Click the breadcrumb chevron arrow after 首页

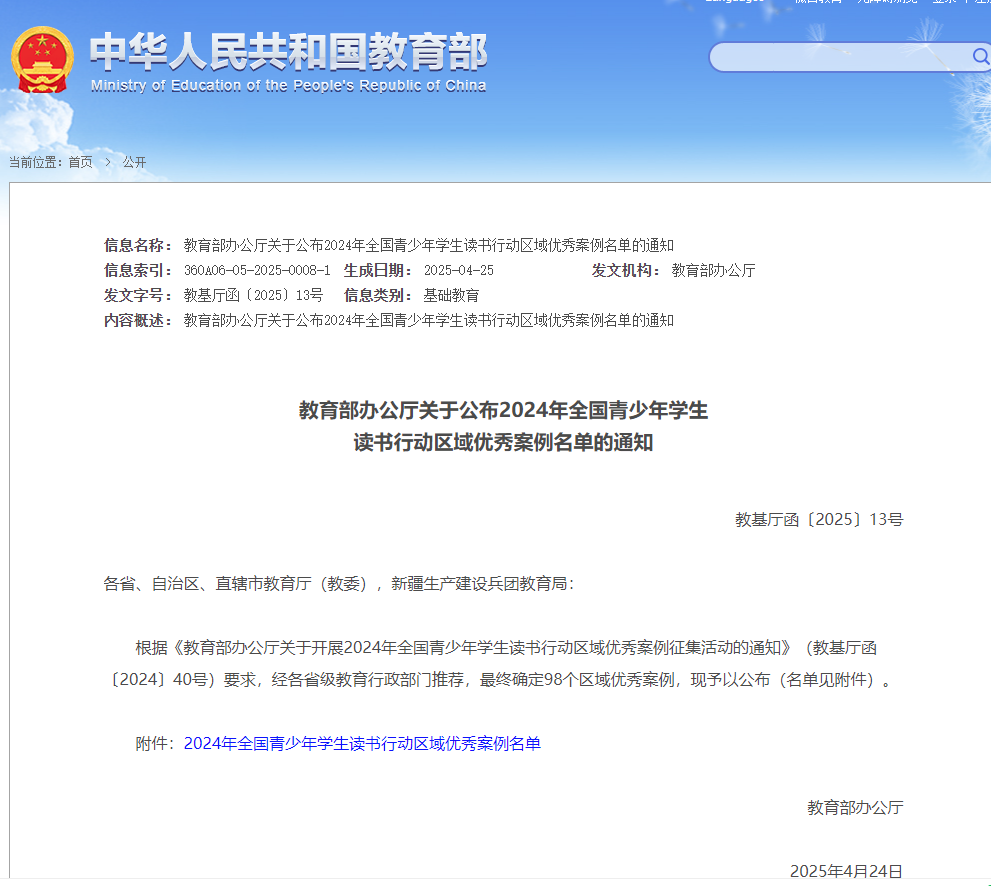click(107, 162)
